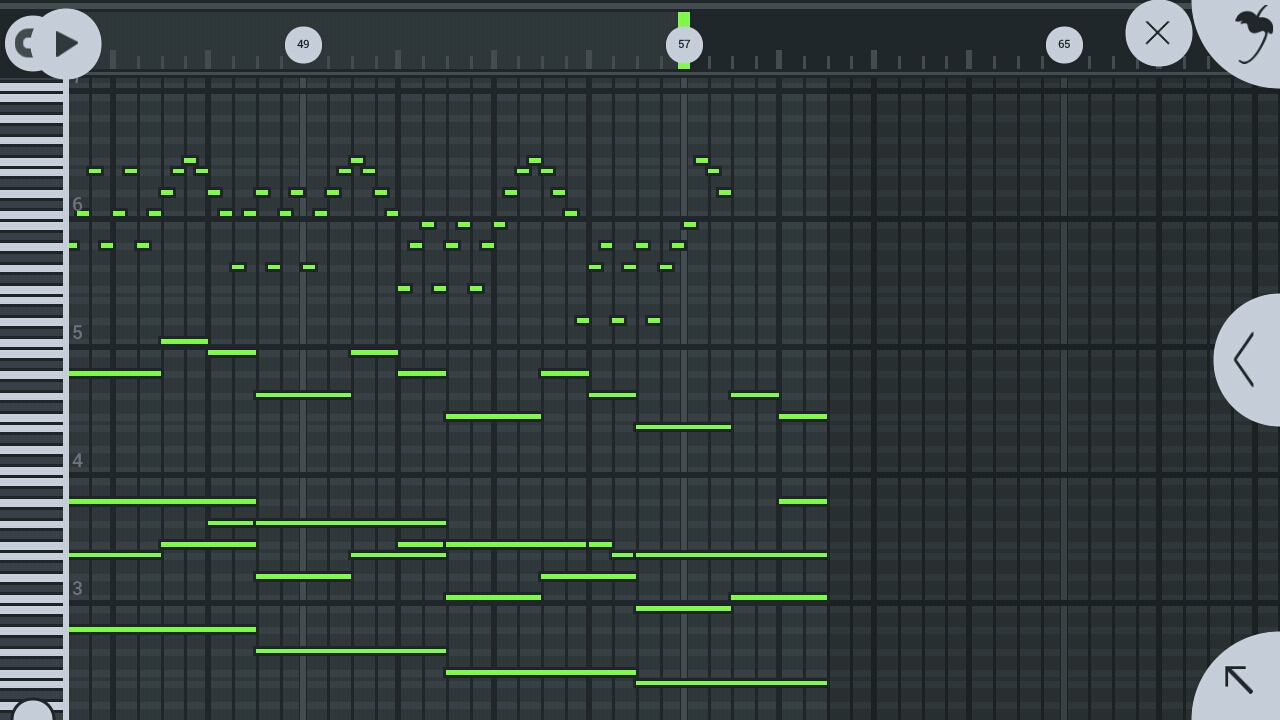Expand the side panel using the left chevron
Image resolution: width=1280 pixels, height=720 pixels.
1245,360
